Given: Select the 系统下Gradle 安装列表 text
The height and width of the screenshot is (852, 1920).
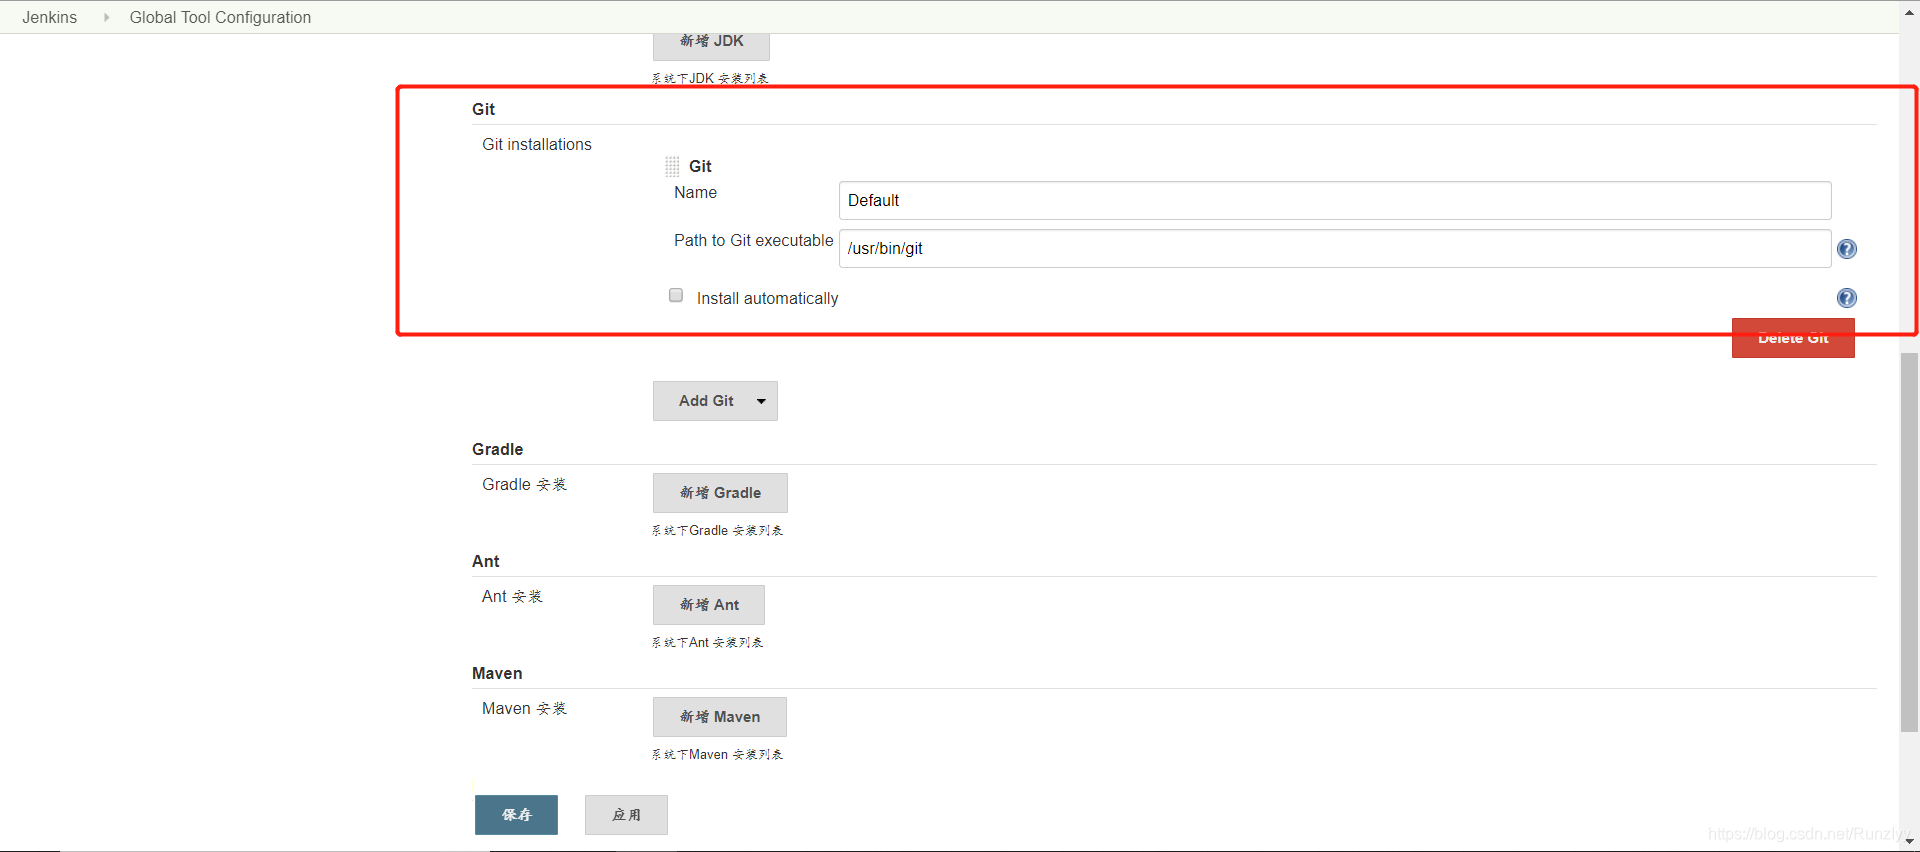Looking at the screenshot, I should tap(717, 531).
